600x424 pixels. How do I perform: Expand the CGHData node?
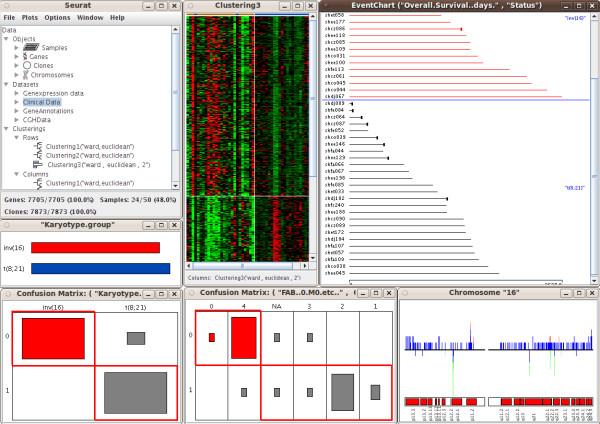coord(16,120)
